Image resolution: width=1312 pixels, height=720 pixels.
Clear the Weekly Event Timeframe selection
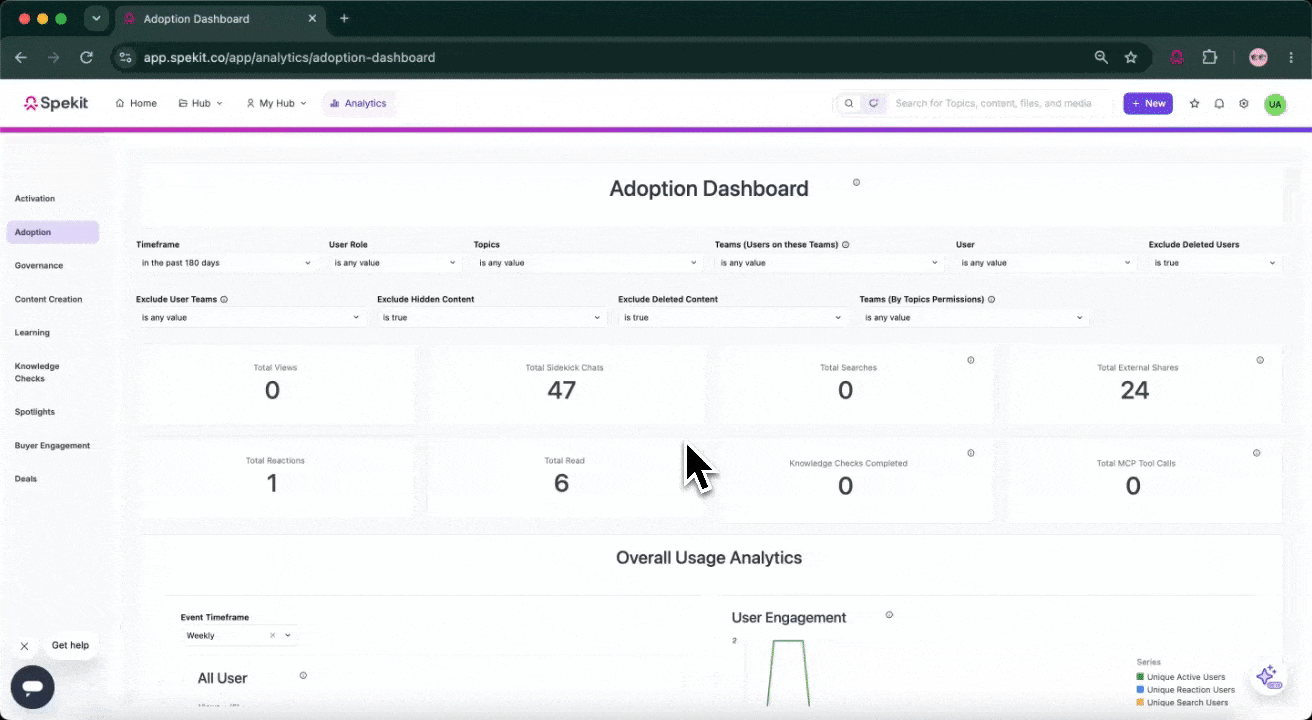coord(272,636)
